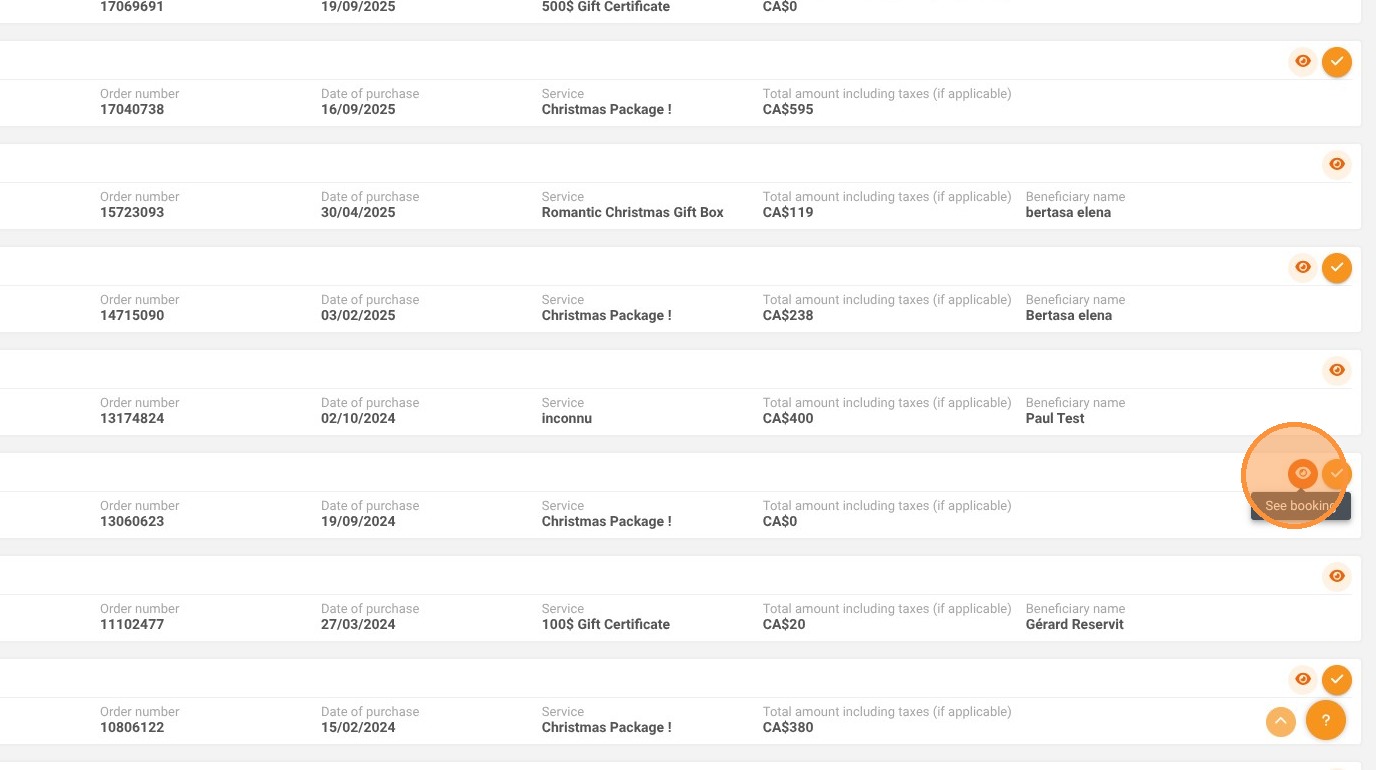
Task: View order 11102477 Gérard Reservit eye icon
Action: tap(1337, 576)
